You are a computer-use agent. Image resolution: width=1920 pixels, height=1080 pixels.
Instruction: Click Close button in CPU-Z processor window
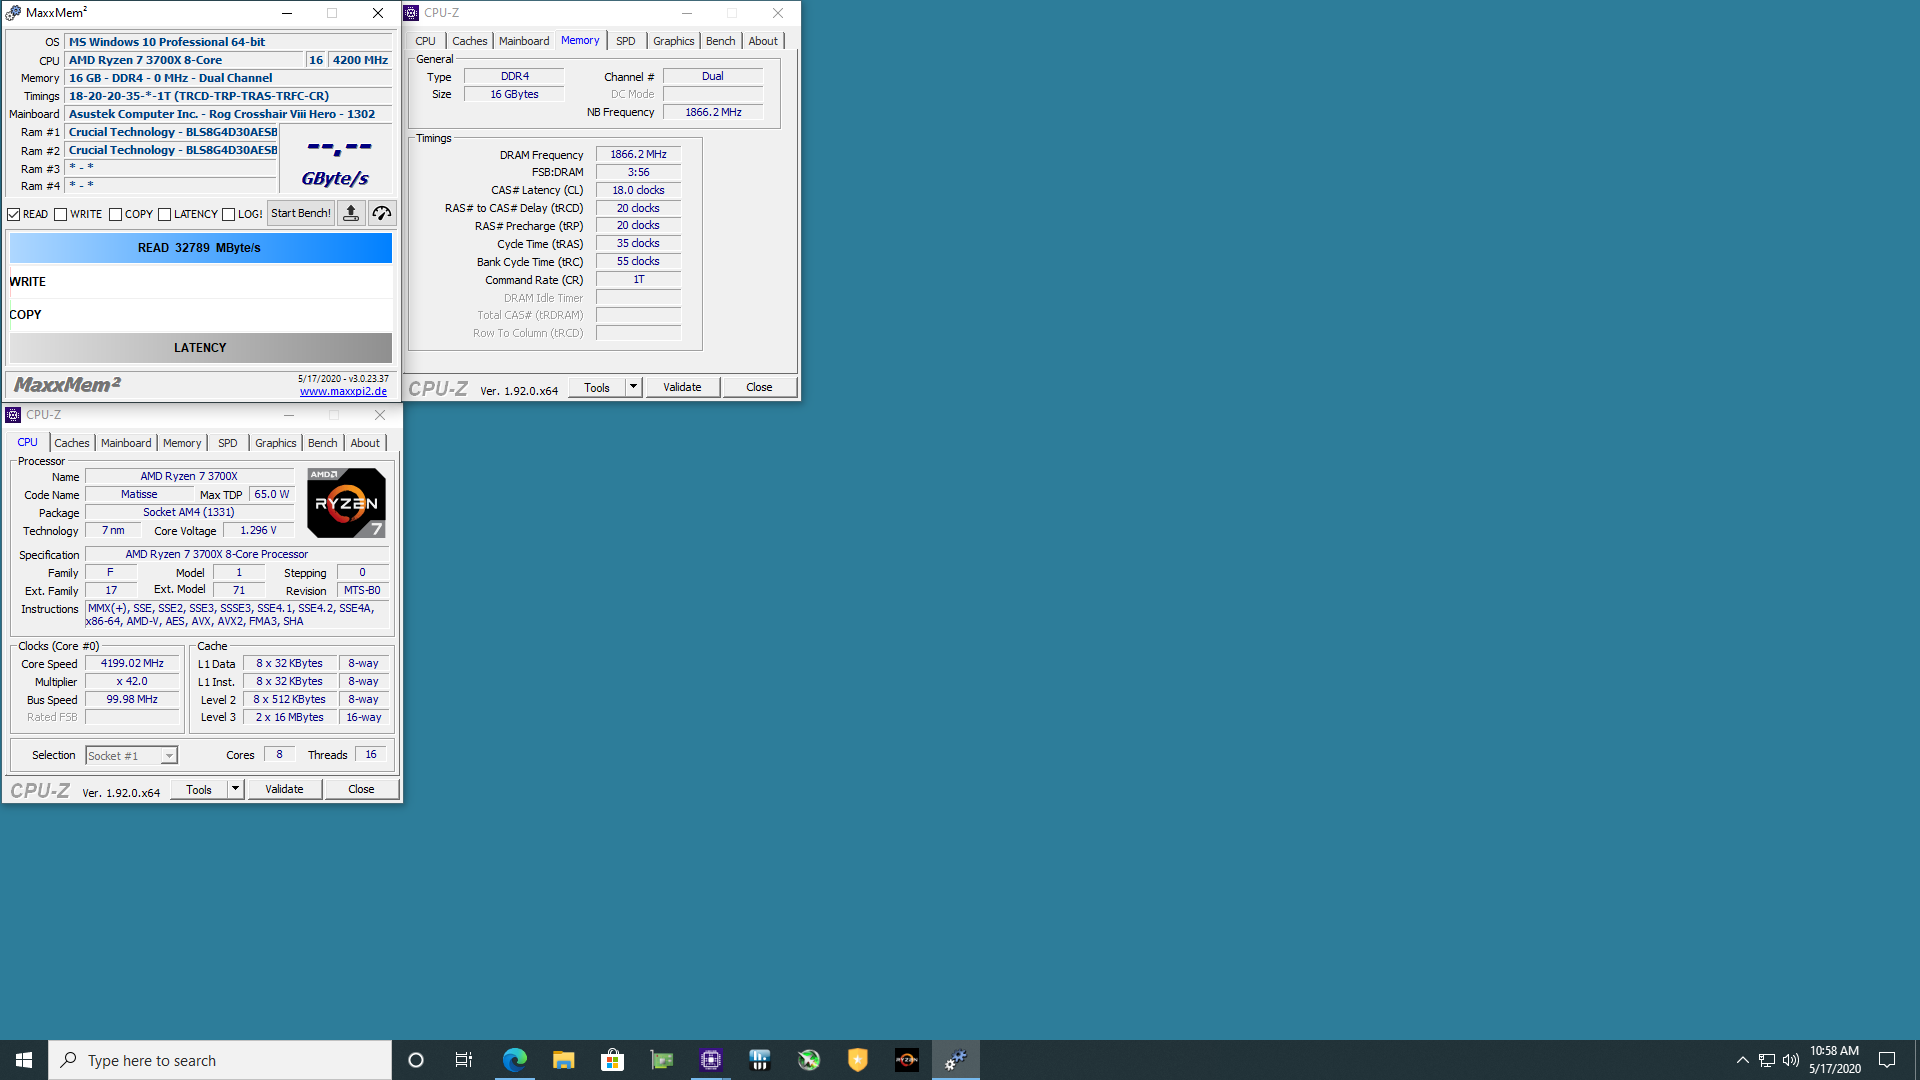[x=361, y=789]
